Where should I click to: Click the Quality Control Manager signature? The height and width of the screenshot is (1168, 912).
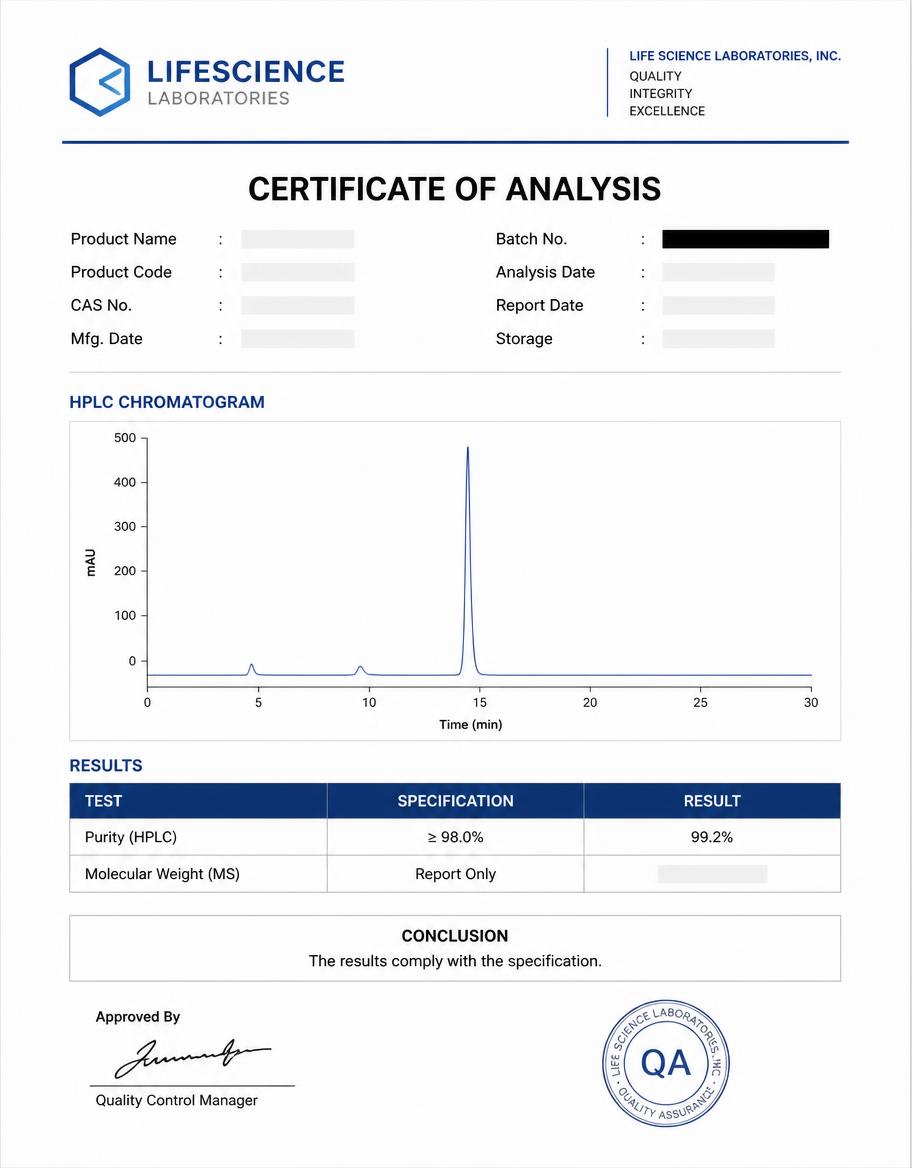tap(192, 1058)
